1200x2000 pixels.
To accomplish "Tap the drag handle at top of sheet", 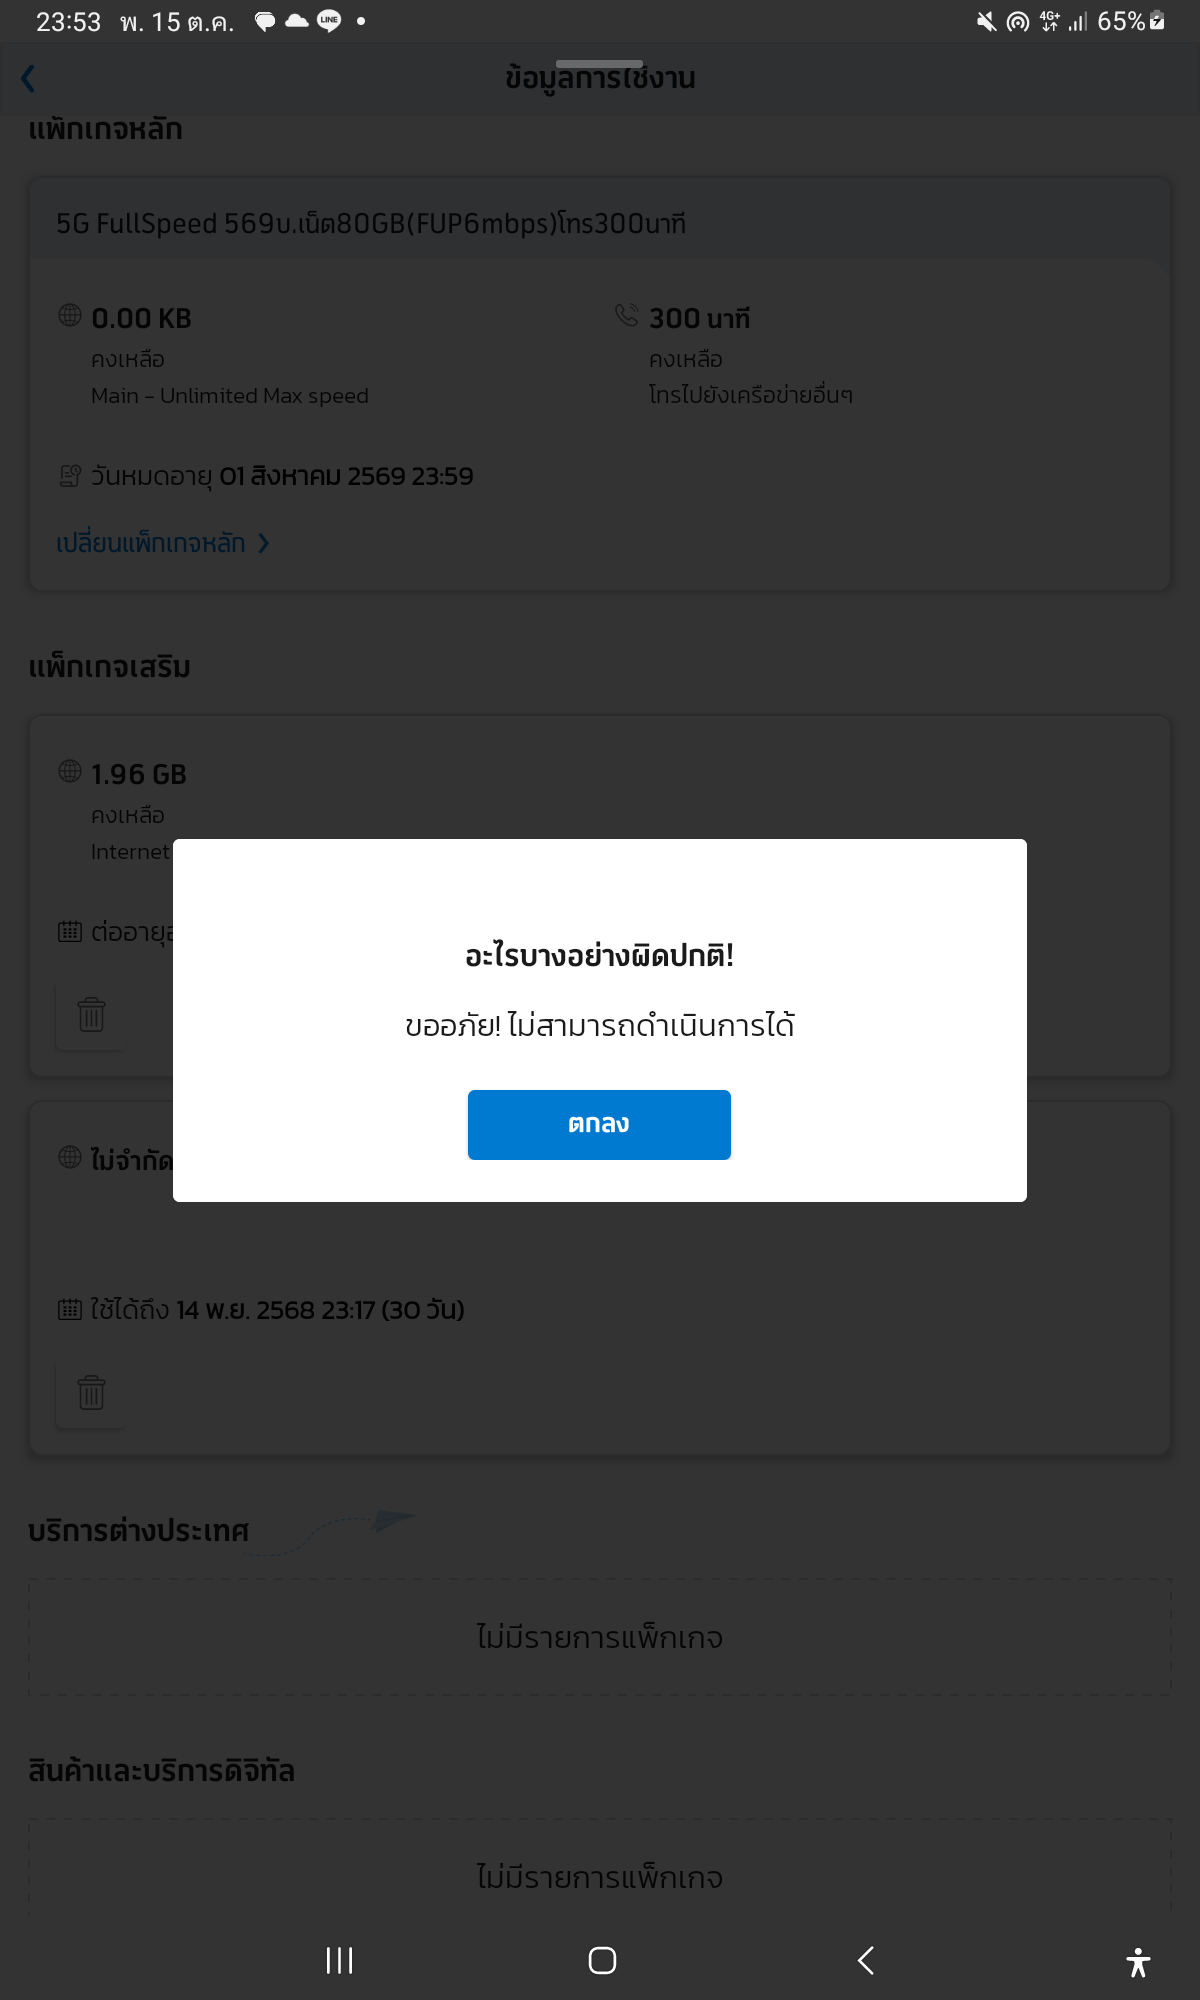I will tap(599, 64).
